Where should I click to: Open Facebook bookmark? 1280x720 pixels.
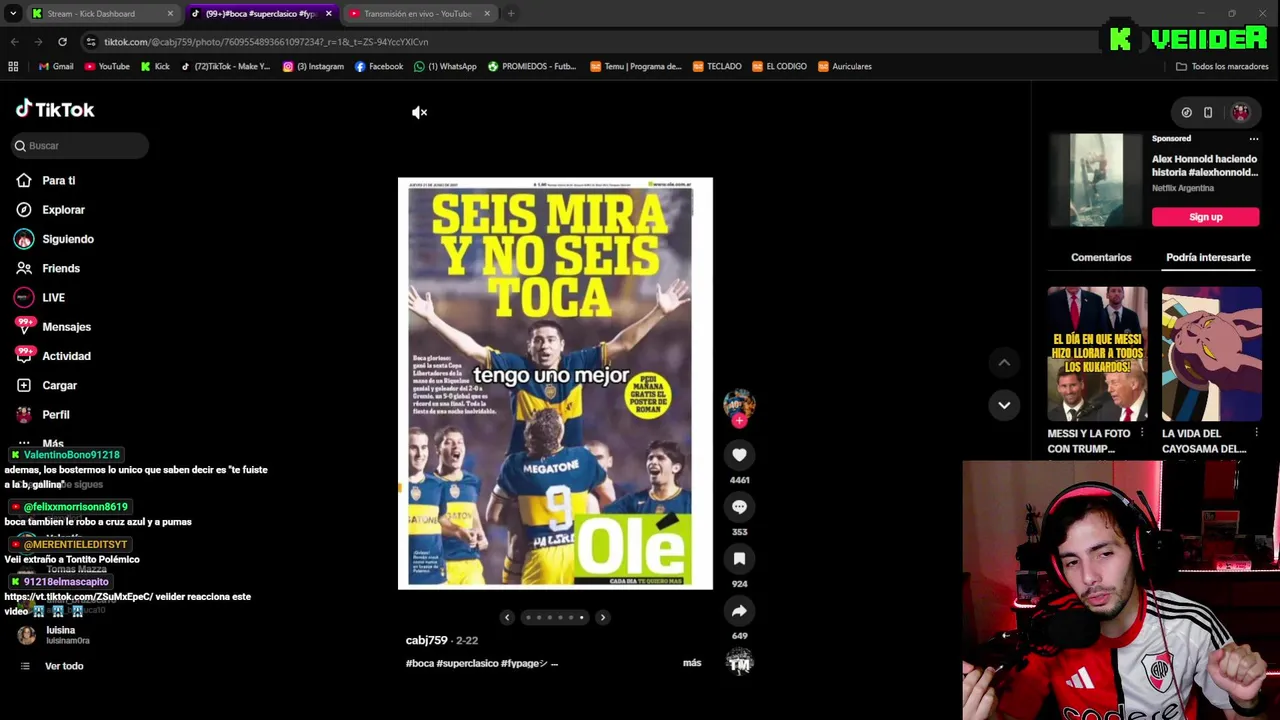click(x=379, y=67)
